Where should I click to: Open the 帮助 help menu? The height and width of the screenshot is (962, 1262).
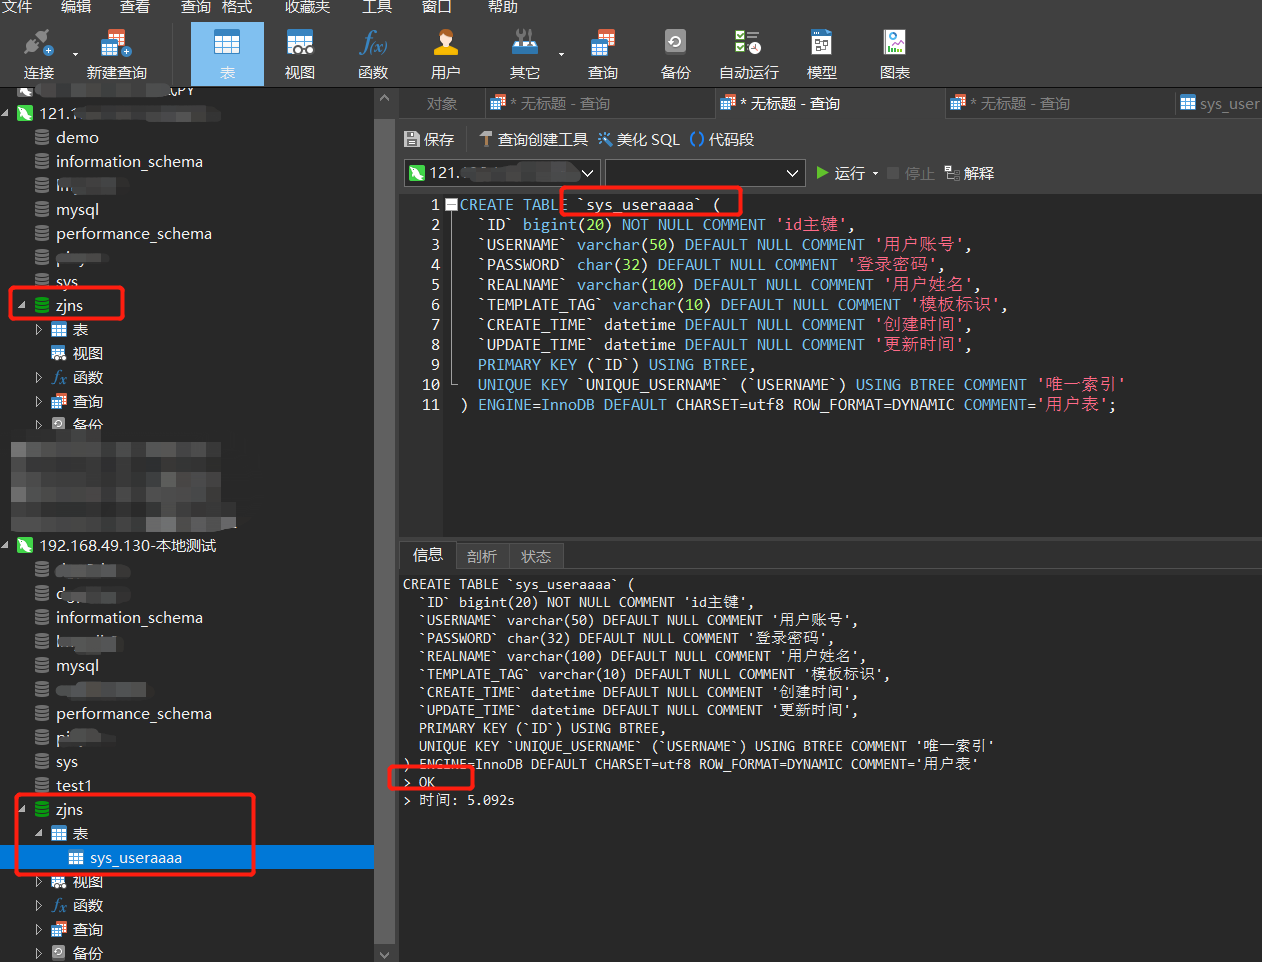coord(503,7)
